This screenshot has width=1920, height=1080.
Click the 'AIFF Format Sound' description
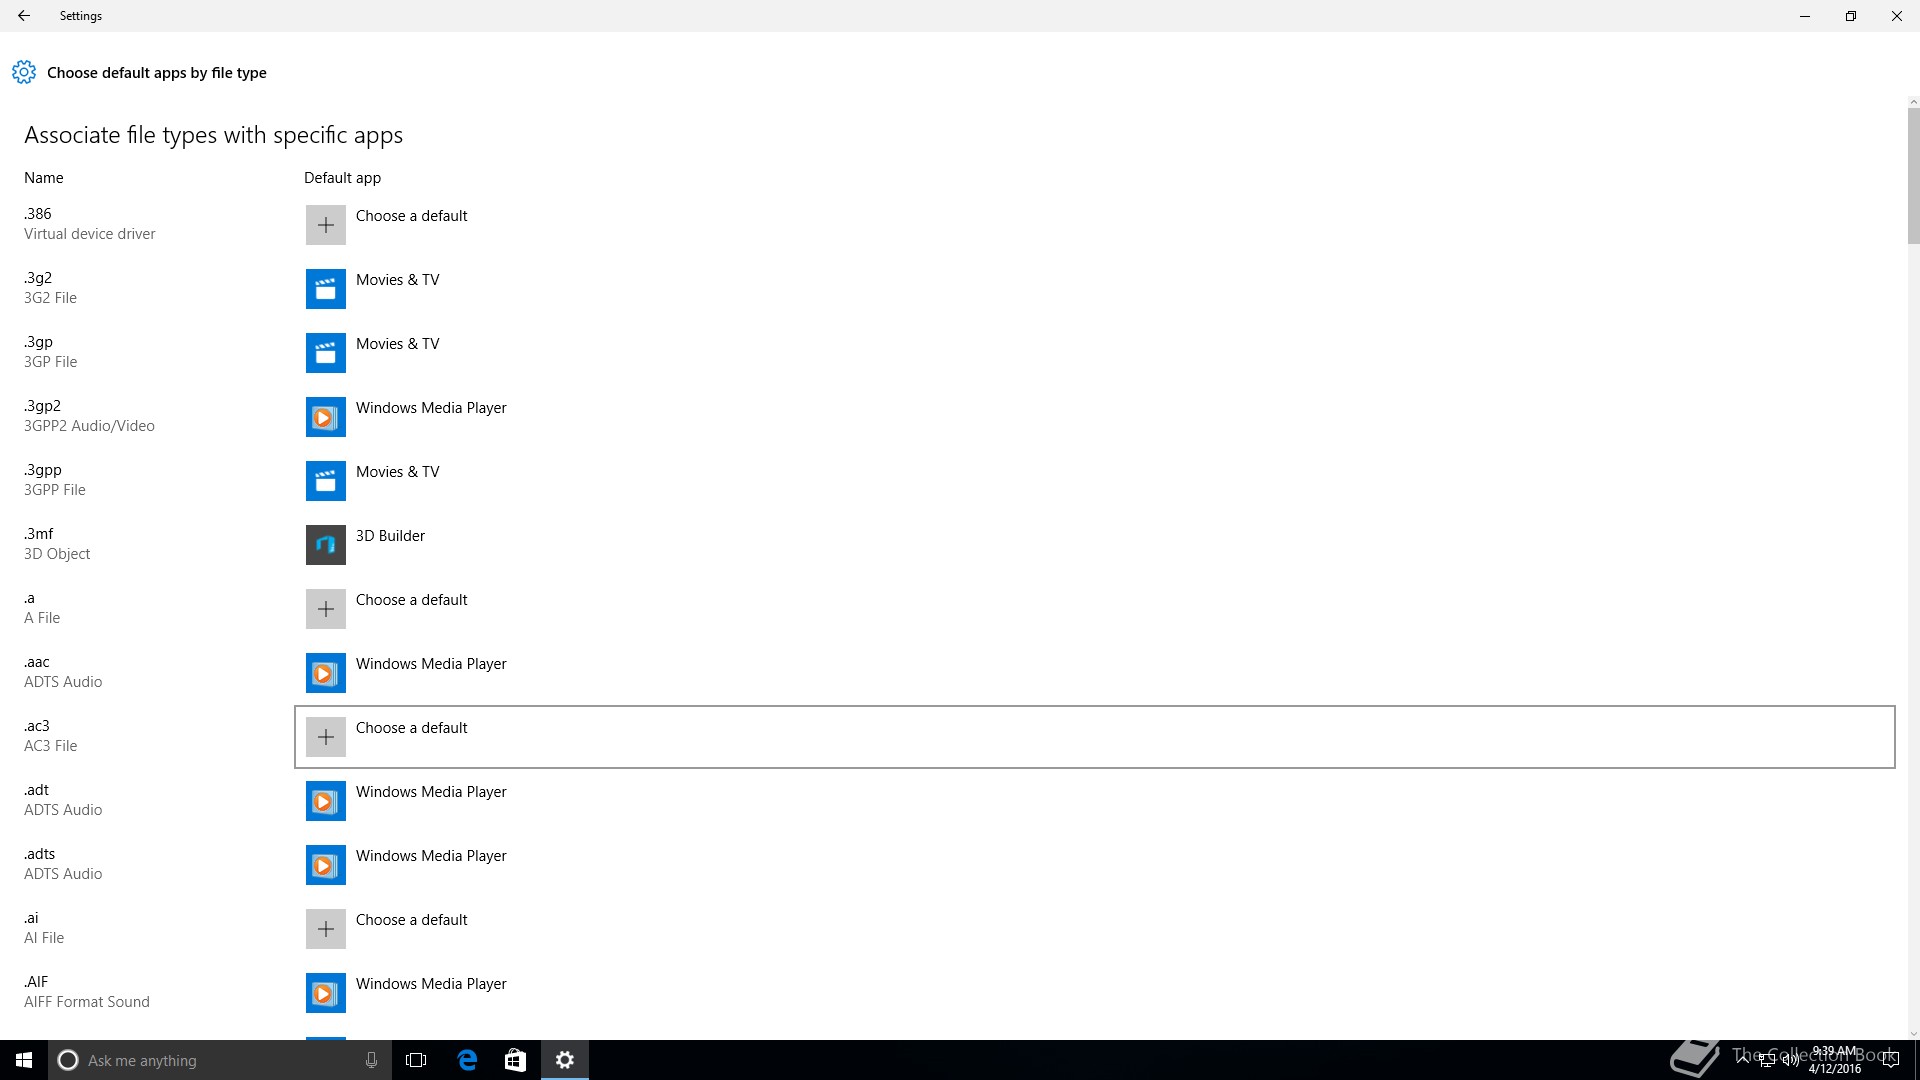click(87, 1002)
